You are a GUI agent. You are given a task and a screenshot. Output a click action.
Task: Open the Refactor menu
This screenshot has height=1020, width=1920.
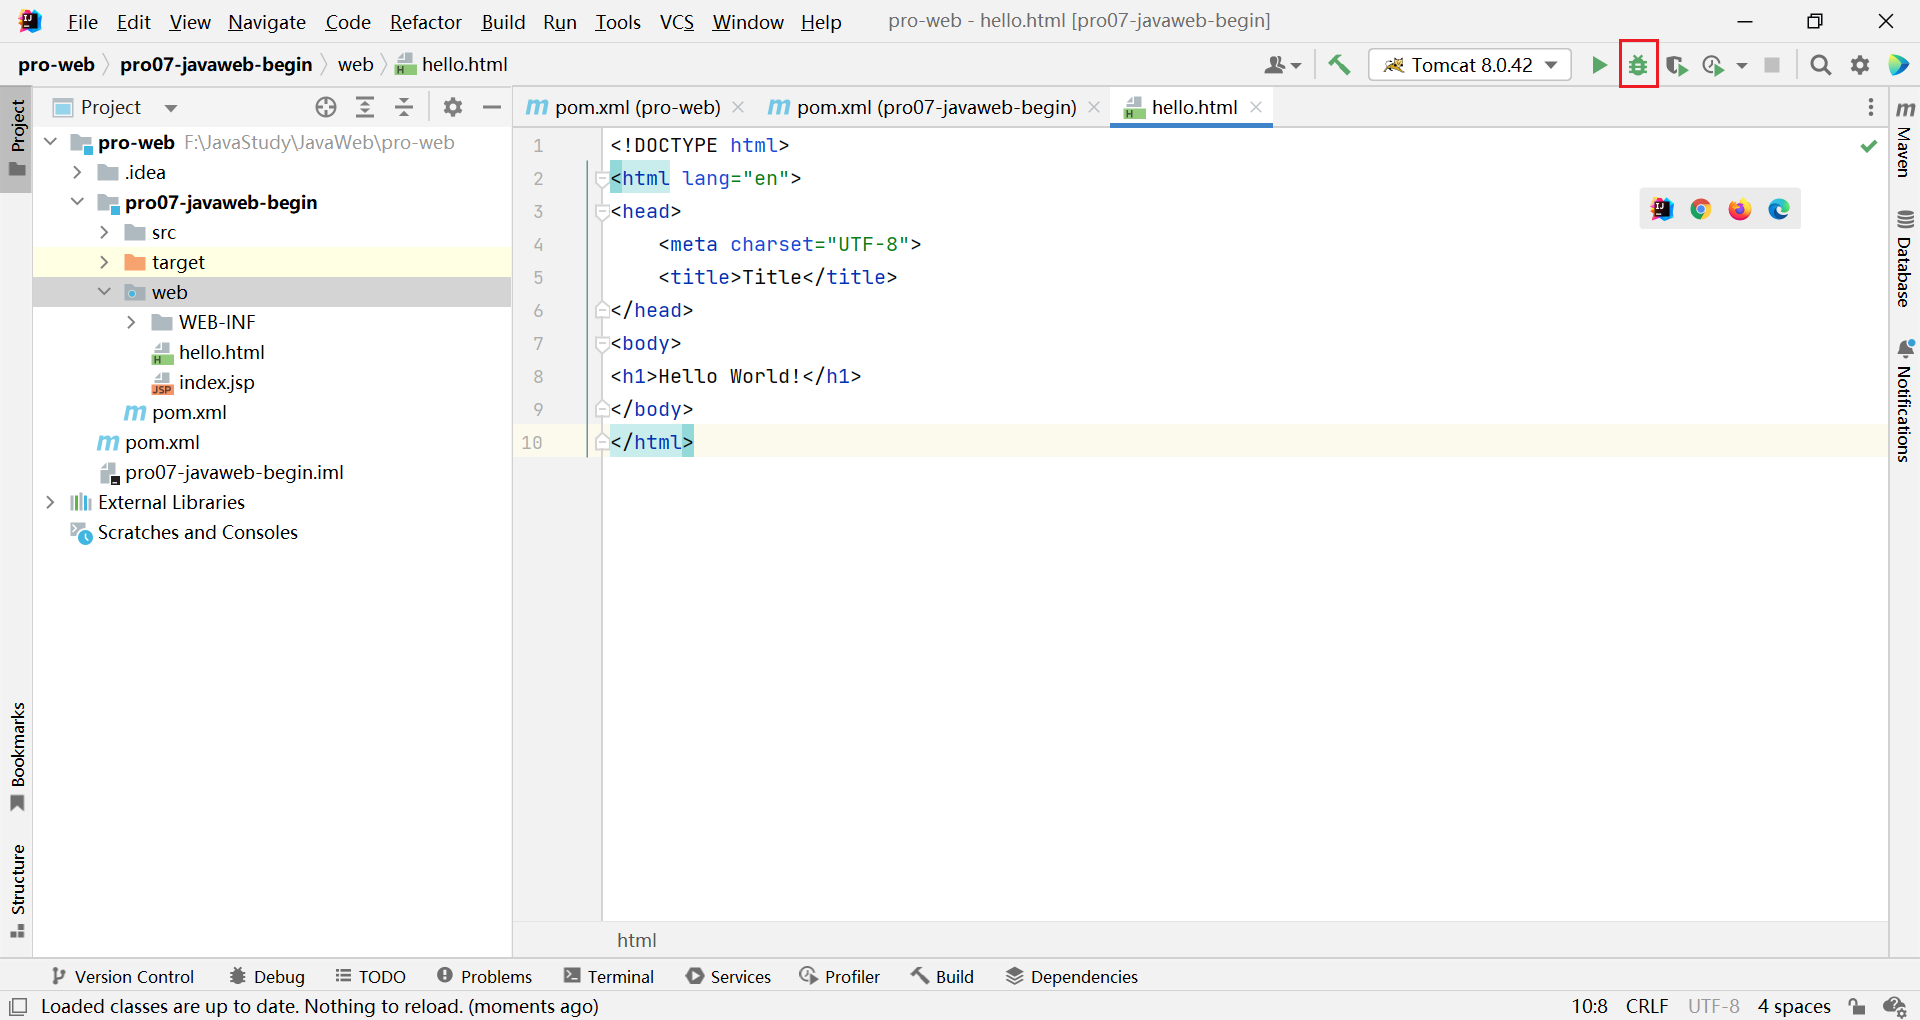click(x=425, y=22)
